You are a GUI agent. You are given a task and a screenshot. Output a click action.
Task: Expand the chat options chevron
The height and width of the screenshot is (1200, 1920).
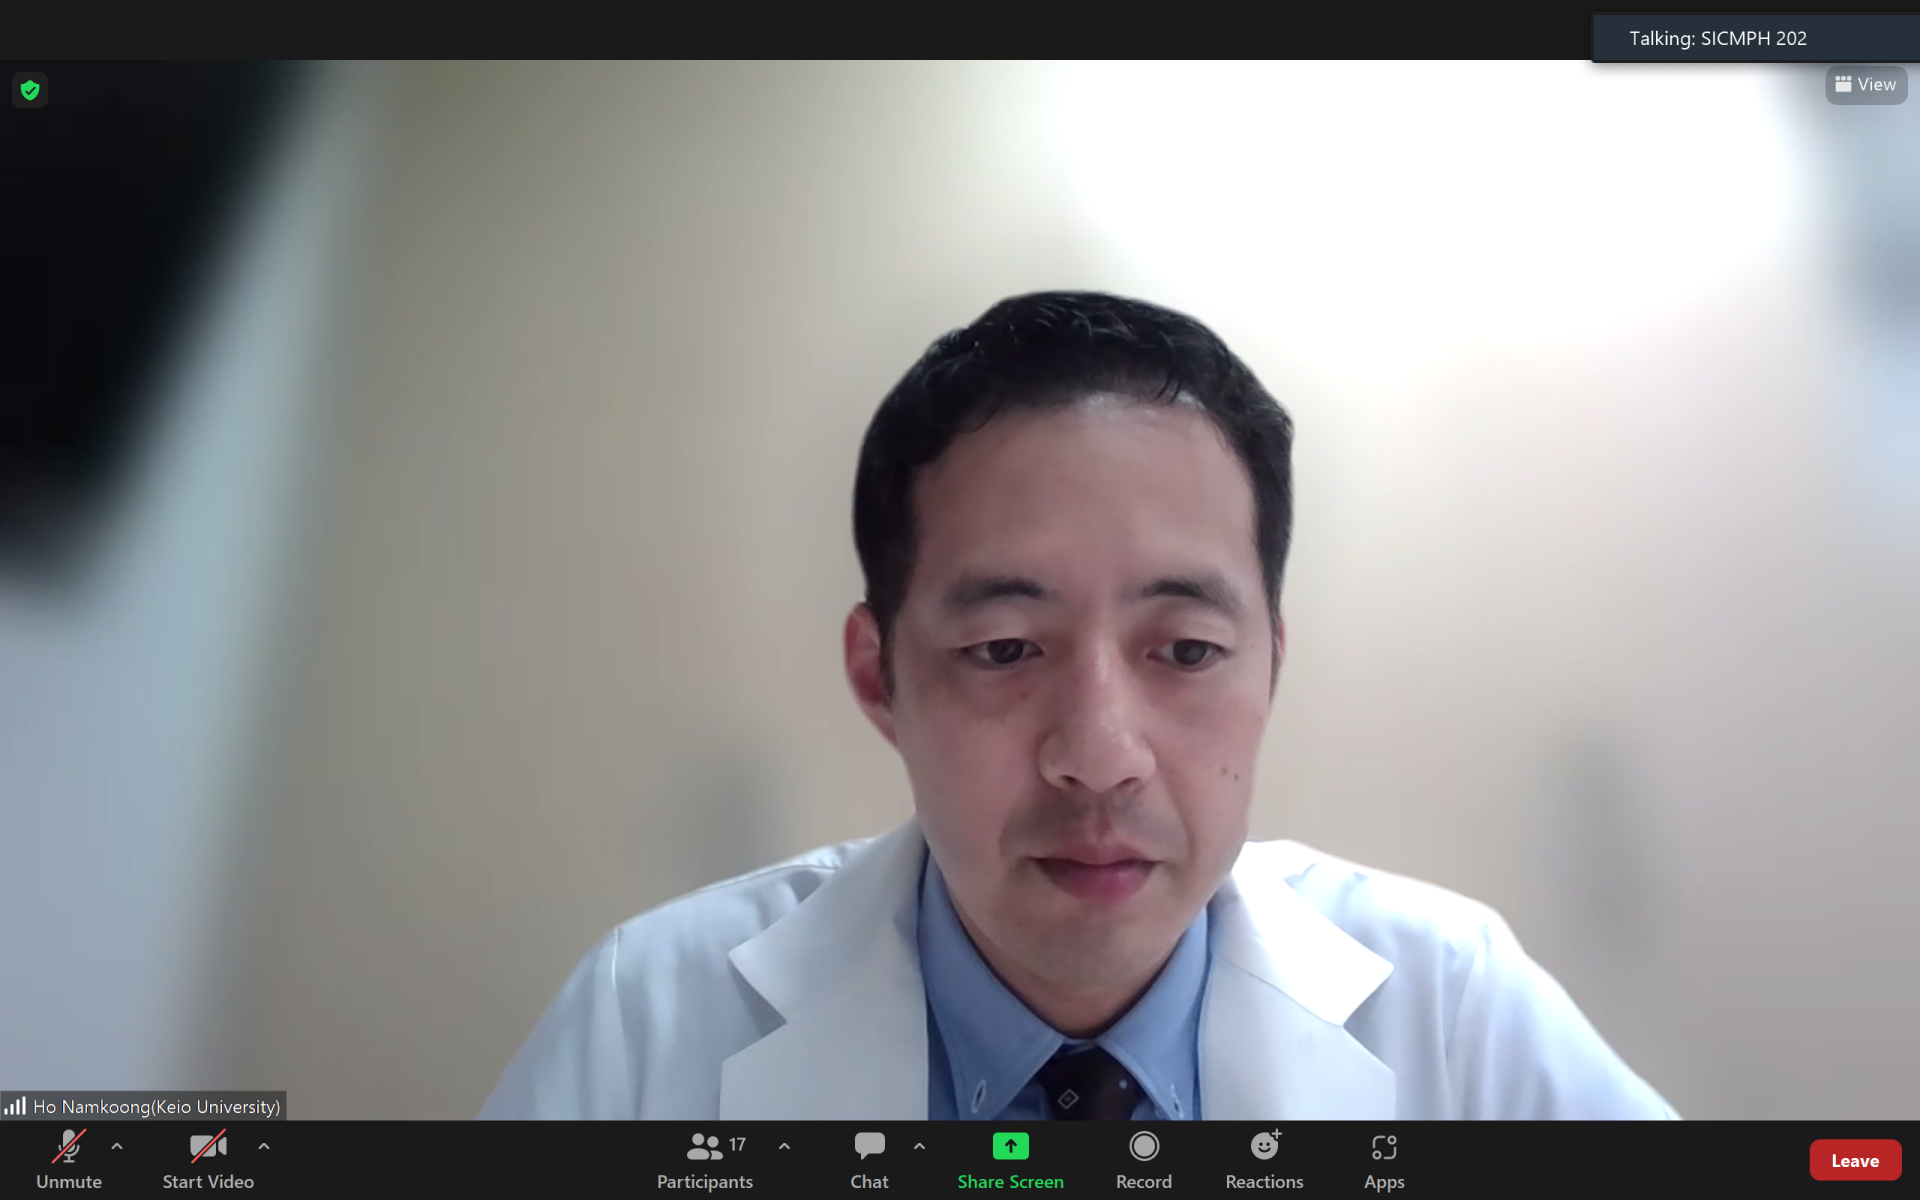[919, 1147]
